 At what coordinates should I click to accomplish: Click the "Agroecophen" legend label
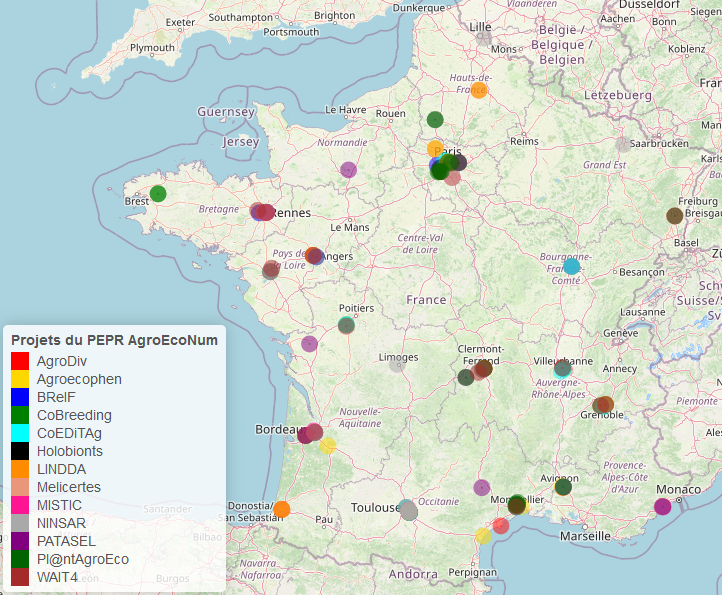79,379
